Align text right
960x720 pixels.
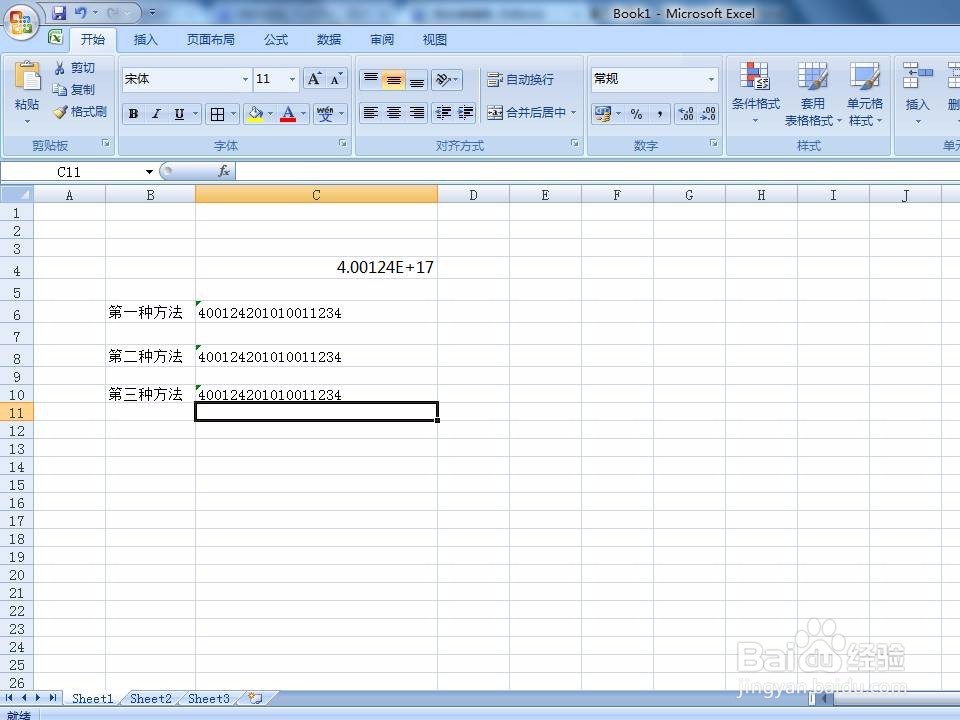[x=417, y=113]
